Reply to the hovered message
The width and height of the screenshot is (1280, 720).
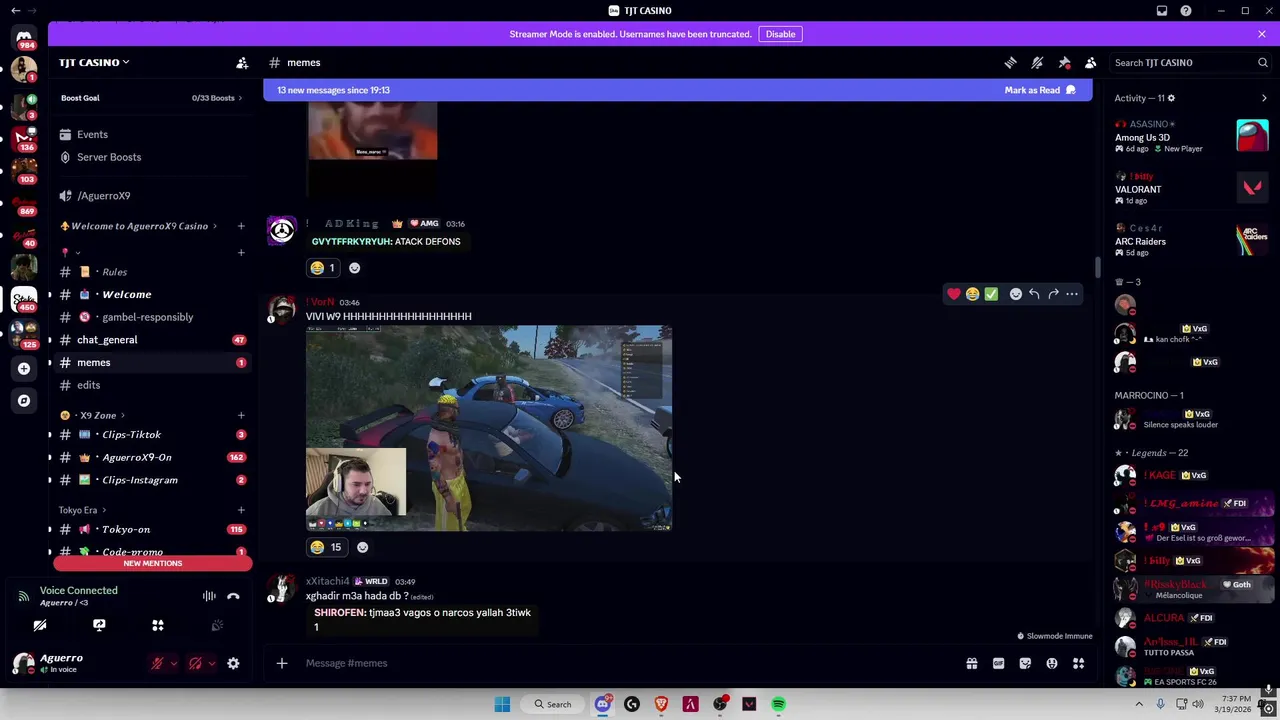(x=1034, y=294)
